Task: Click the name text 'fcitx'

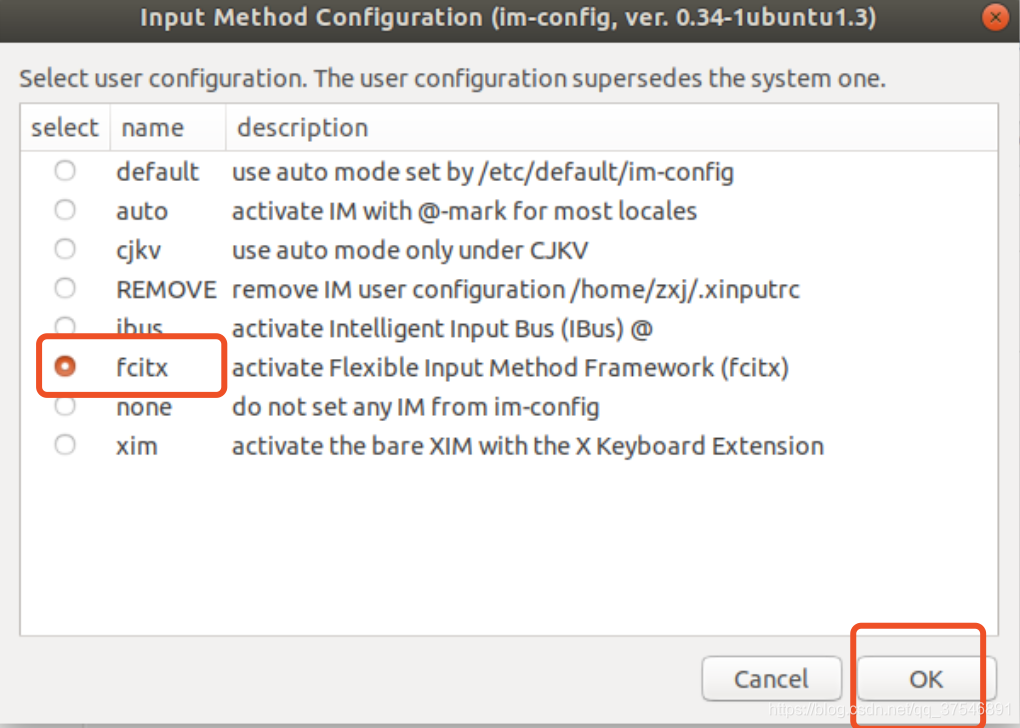Action: [142, 368]
